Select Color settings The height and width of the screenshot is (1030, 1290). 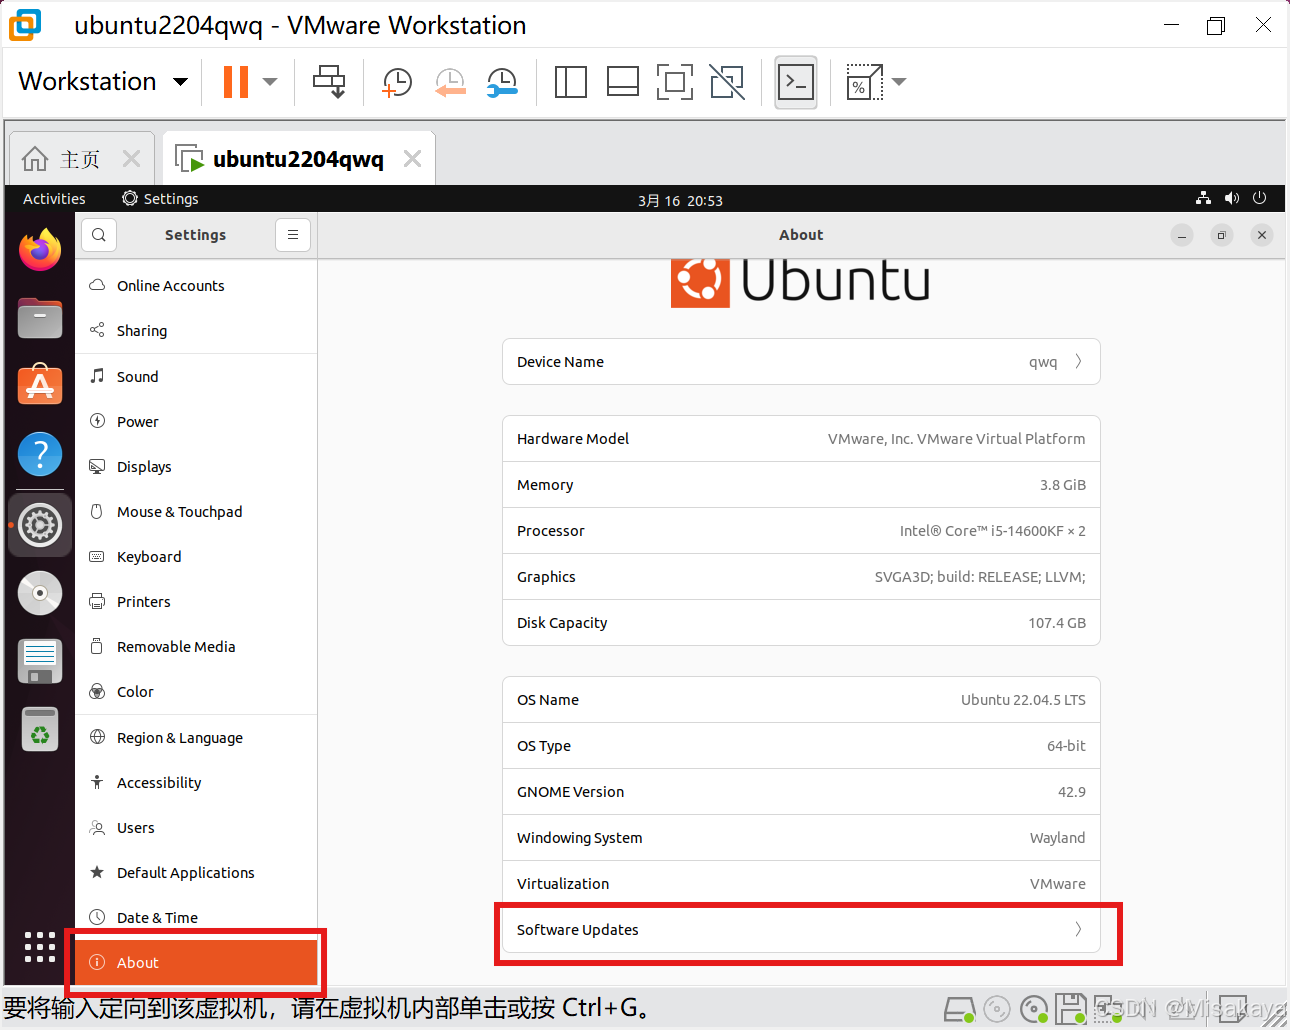pos(196,692)
